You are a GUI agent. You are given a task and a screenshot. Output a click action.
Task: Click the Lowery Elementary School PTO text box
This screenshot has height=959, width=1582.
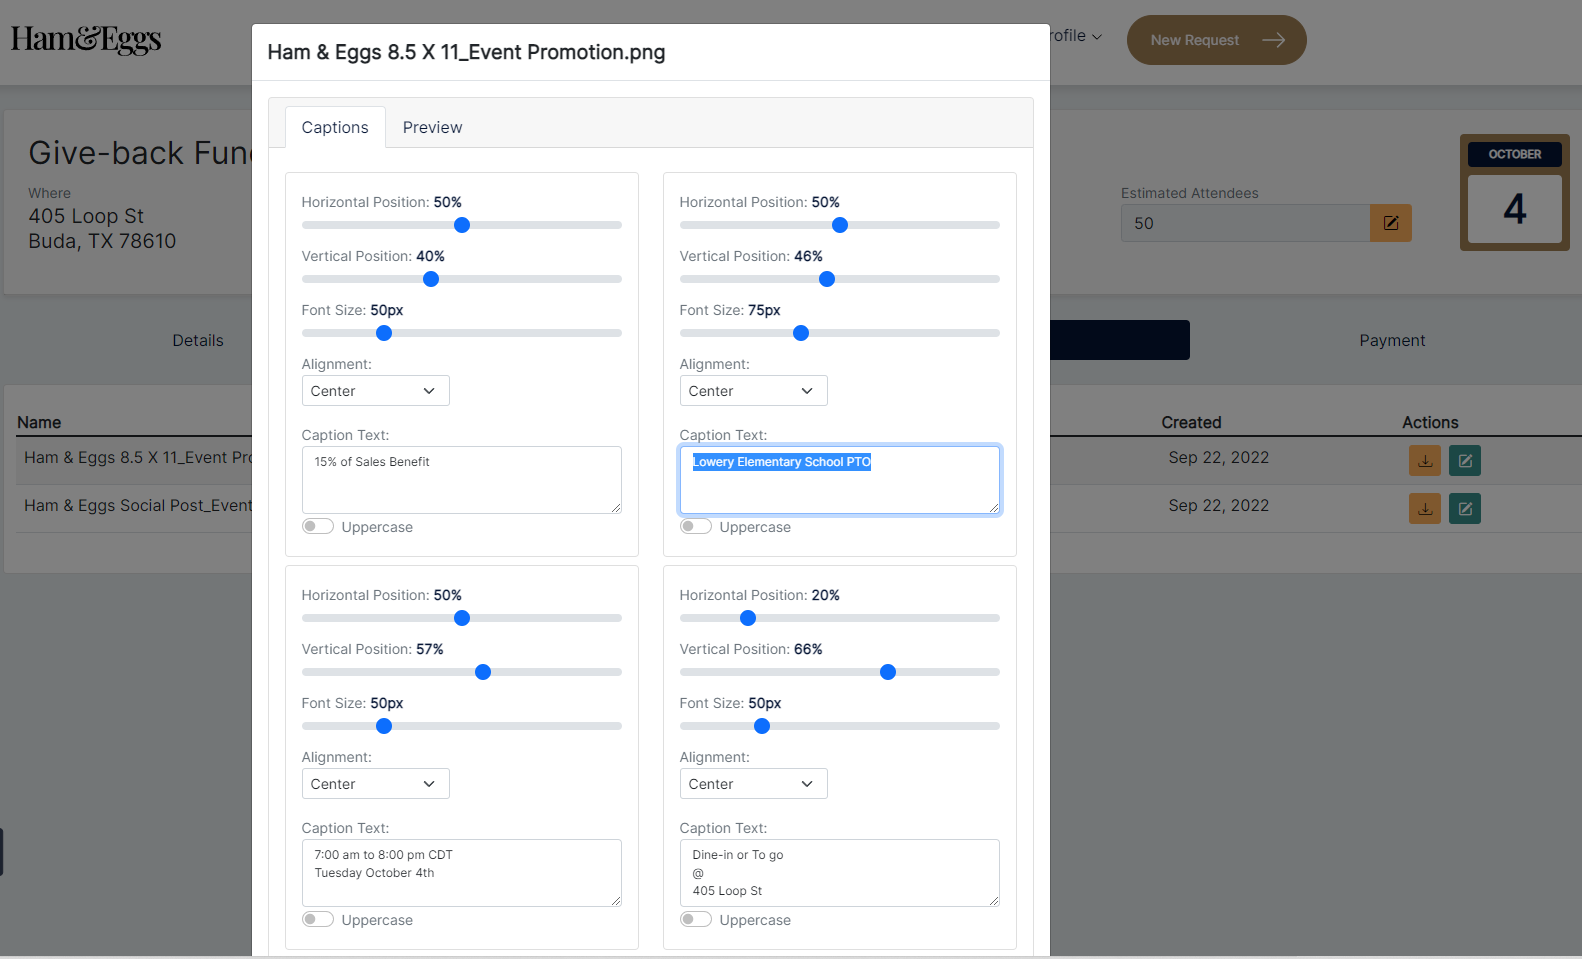[x=840, y=480]
